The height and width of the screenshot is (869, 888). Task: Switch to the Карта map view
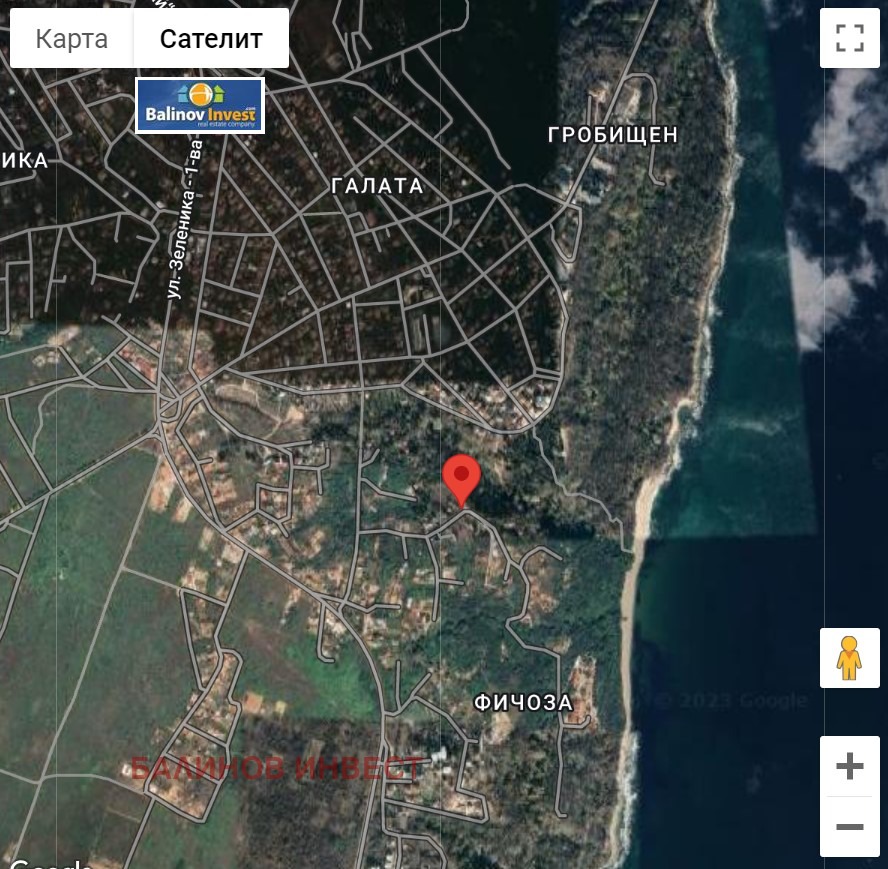point(72,39)
